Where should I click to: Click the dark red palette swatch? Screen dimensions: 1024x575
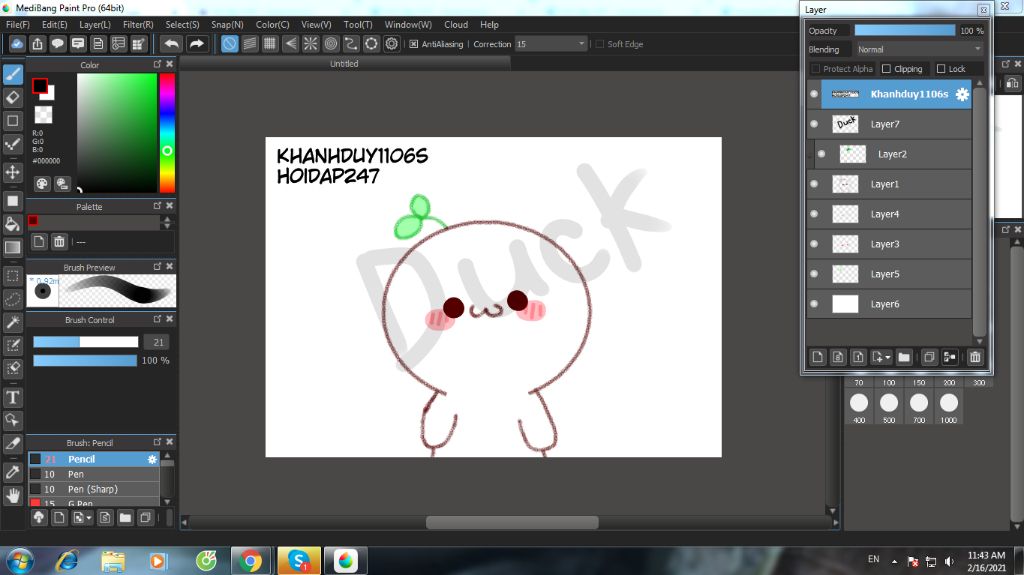pos(33,221)
